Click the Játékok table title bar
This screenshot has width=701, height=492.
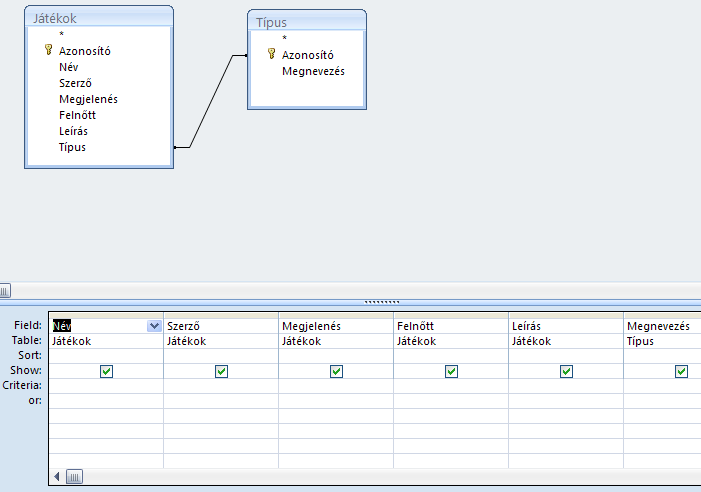point(98,17)
